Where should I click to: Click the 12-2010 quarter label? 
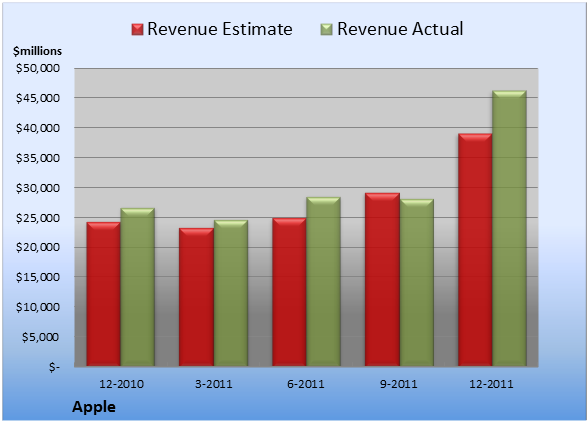[x=121, y=384]
